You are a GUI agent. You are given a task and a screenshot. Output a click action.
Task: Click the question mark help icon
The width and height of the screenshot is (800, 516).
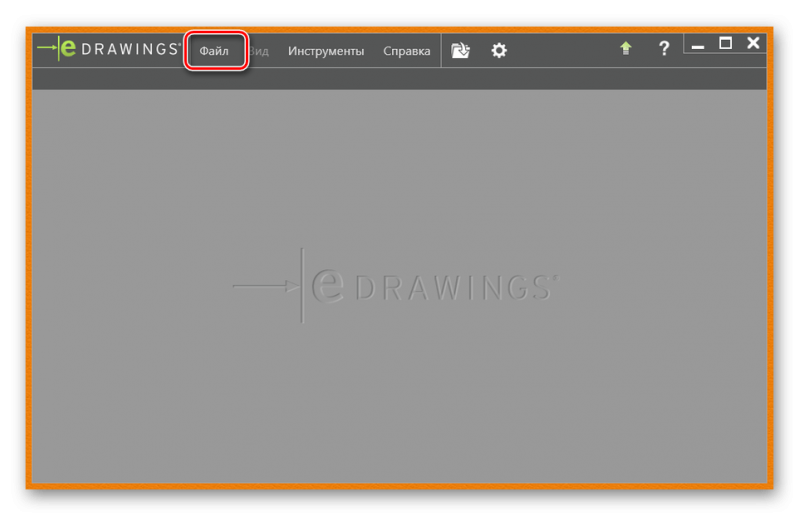click(x=664, y=48)
